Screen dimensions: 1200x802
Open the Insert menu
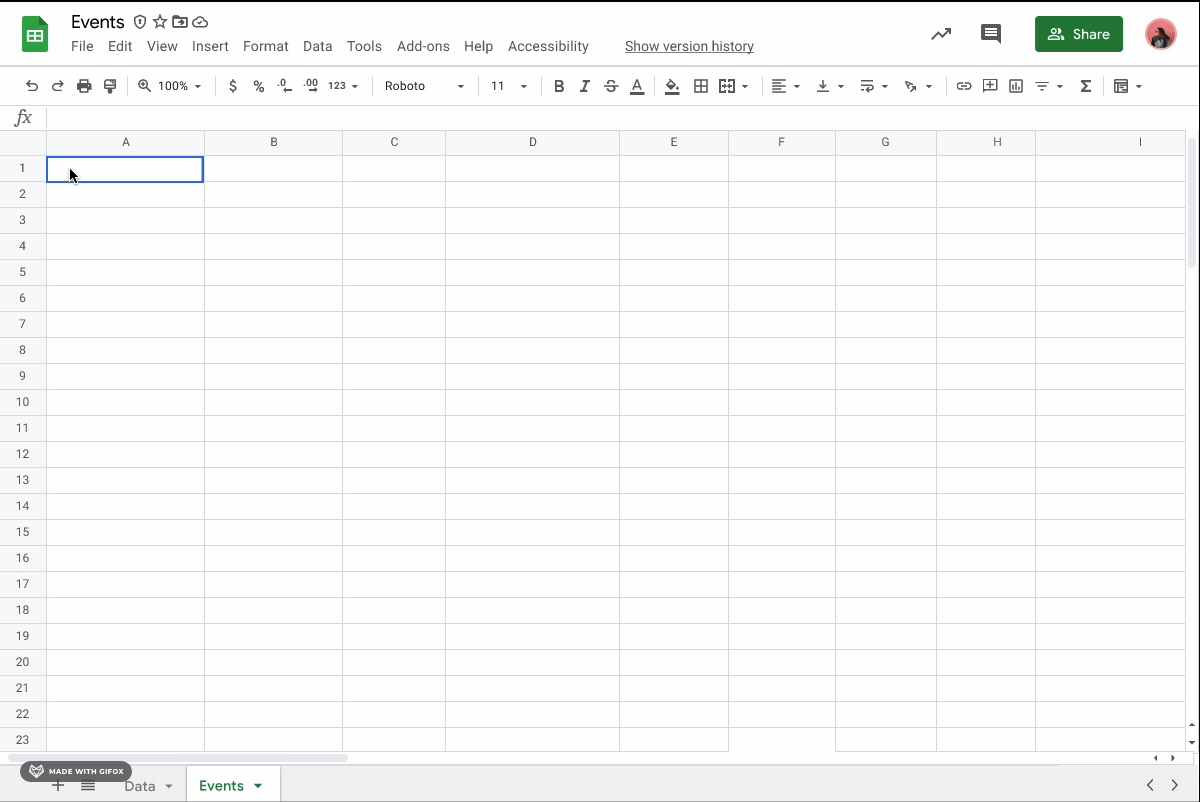coord(210,46)
